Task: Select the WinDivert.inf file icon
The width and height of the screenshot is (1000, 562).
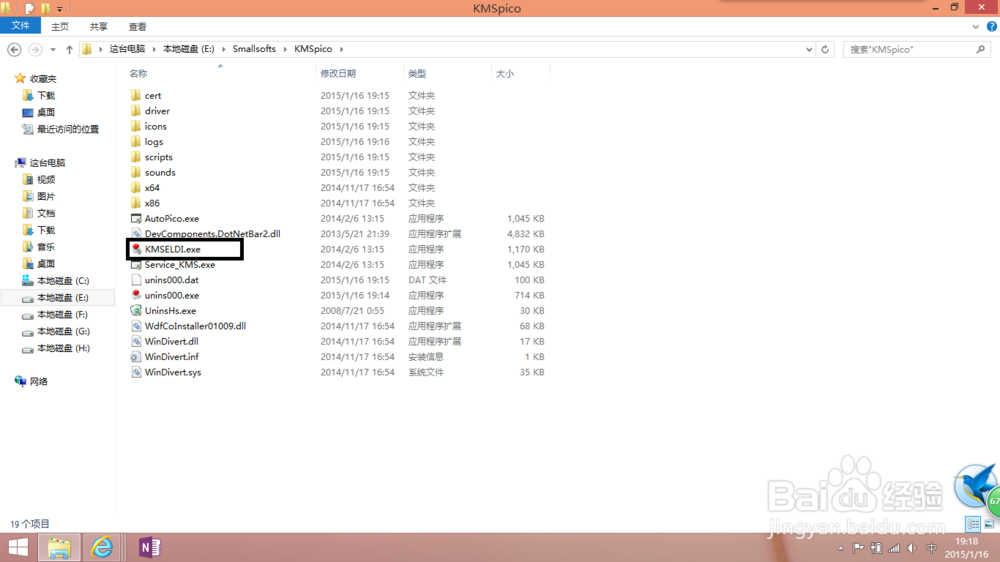Action: [136, 357]
